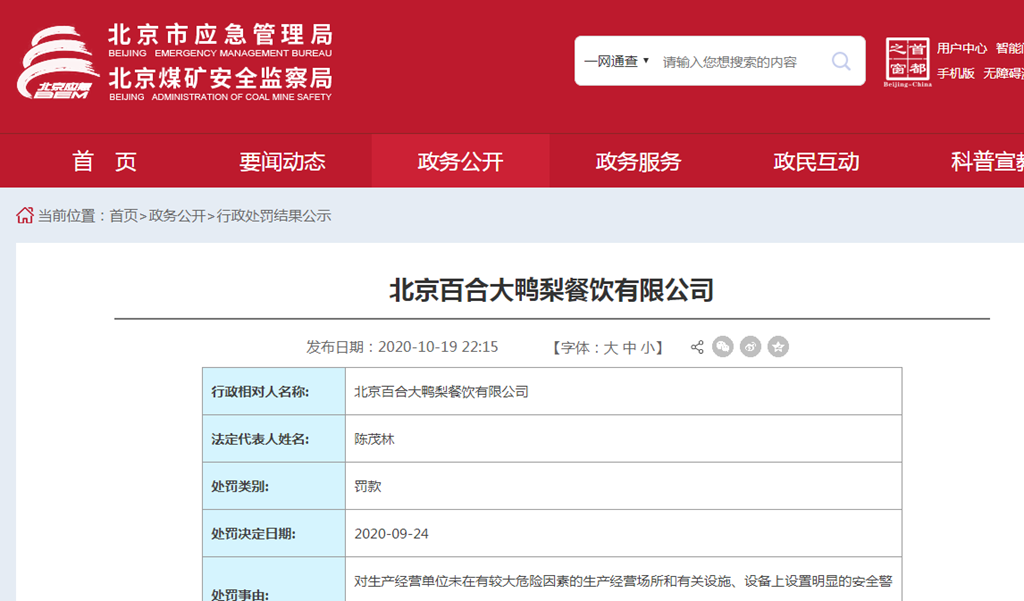Image resolution: width=1024 pixels, height=601 pixels.
Task: Go to the 首页 navigation tab
Action: [x=104, y=161]
